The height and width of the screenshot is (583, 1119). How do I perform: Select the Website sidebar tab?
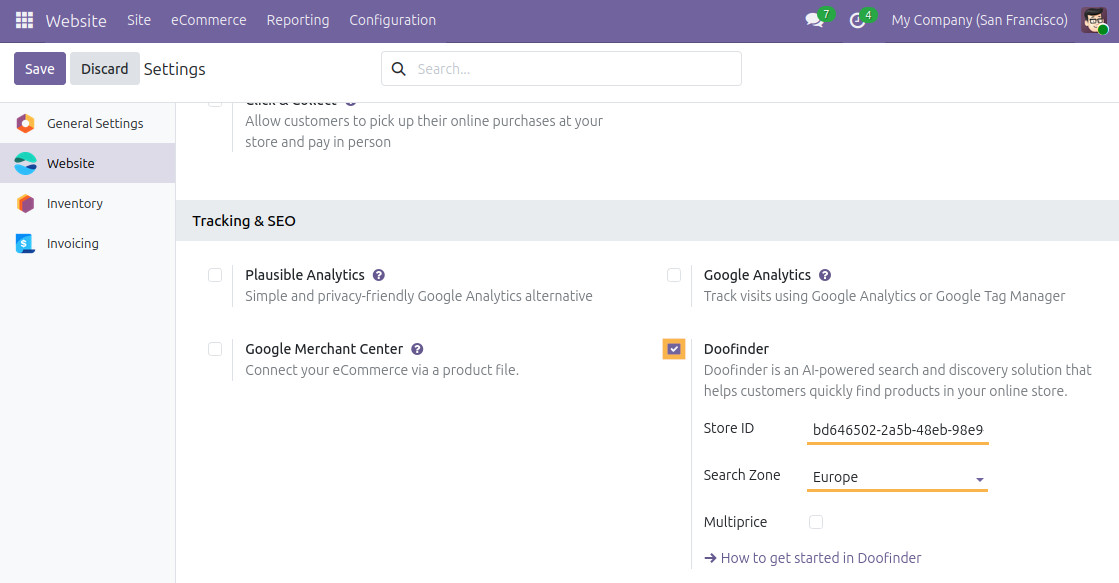[87, 163]
